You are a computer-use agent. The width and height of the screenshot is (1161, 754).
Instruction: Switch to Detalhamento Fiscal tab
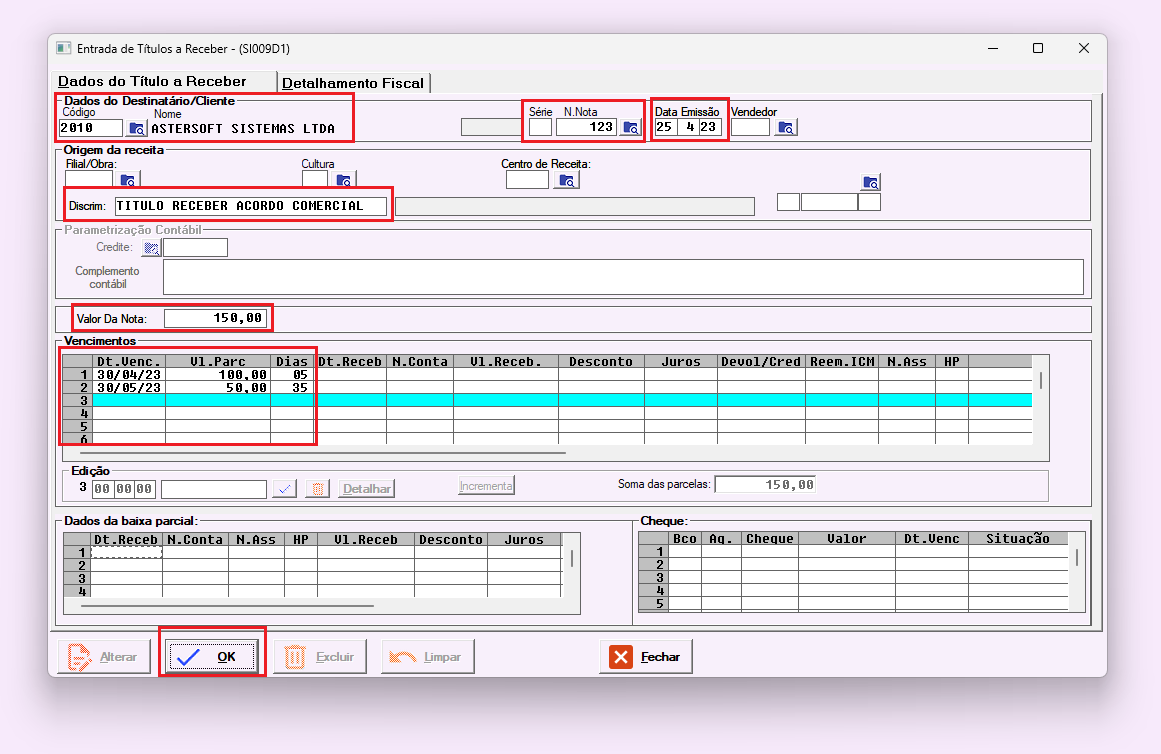(354, 83)
